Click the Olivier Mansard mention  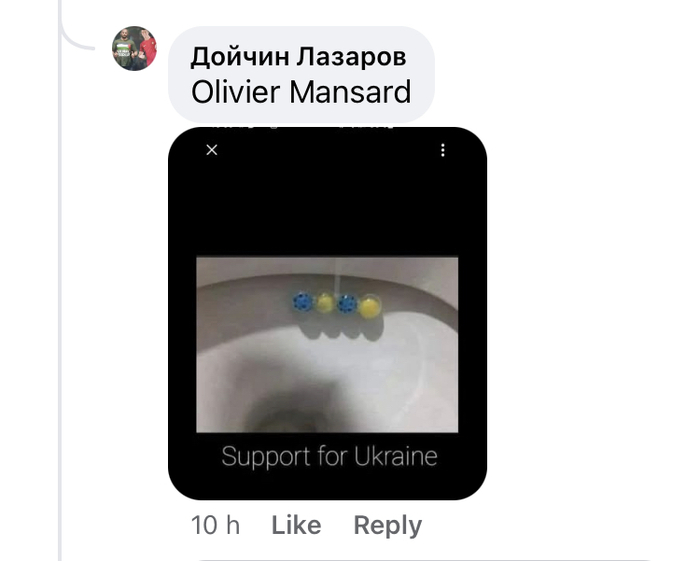tap(301, 92)
